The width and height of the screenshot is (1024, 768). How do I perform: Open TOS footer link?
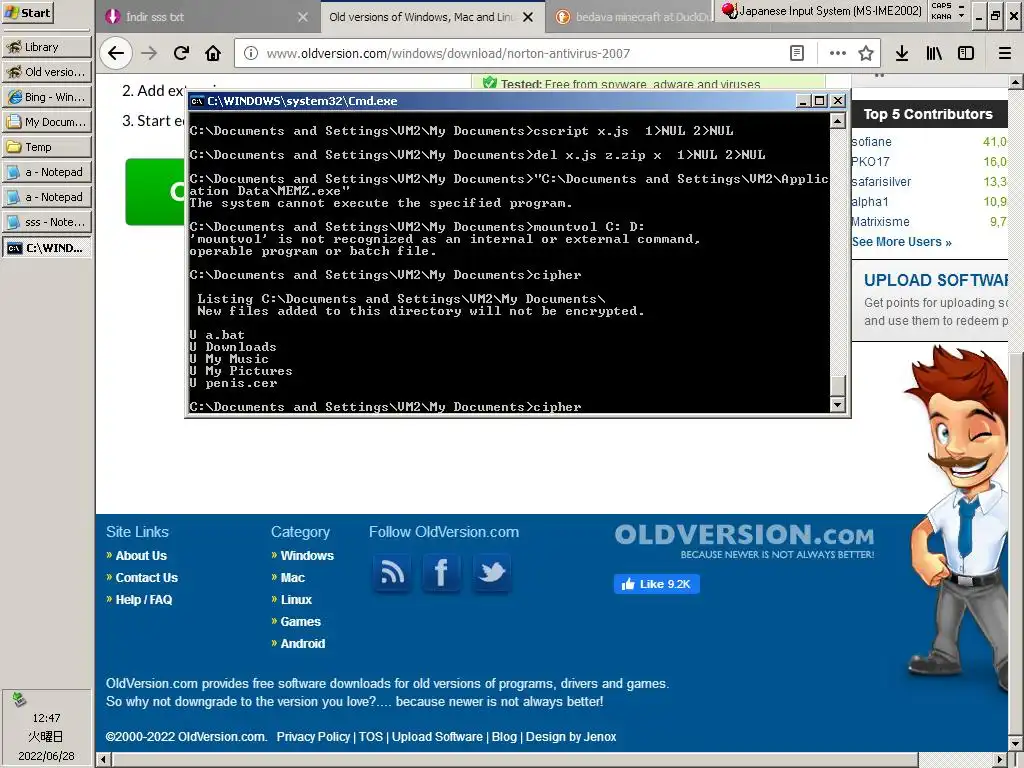(370, 737)
